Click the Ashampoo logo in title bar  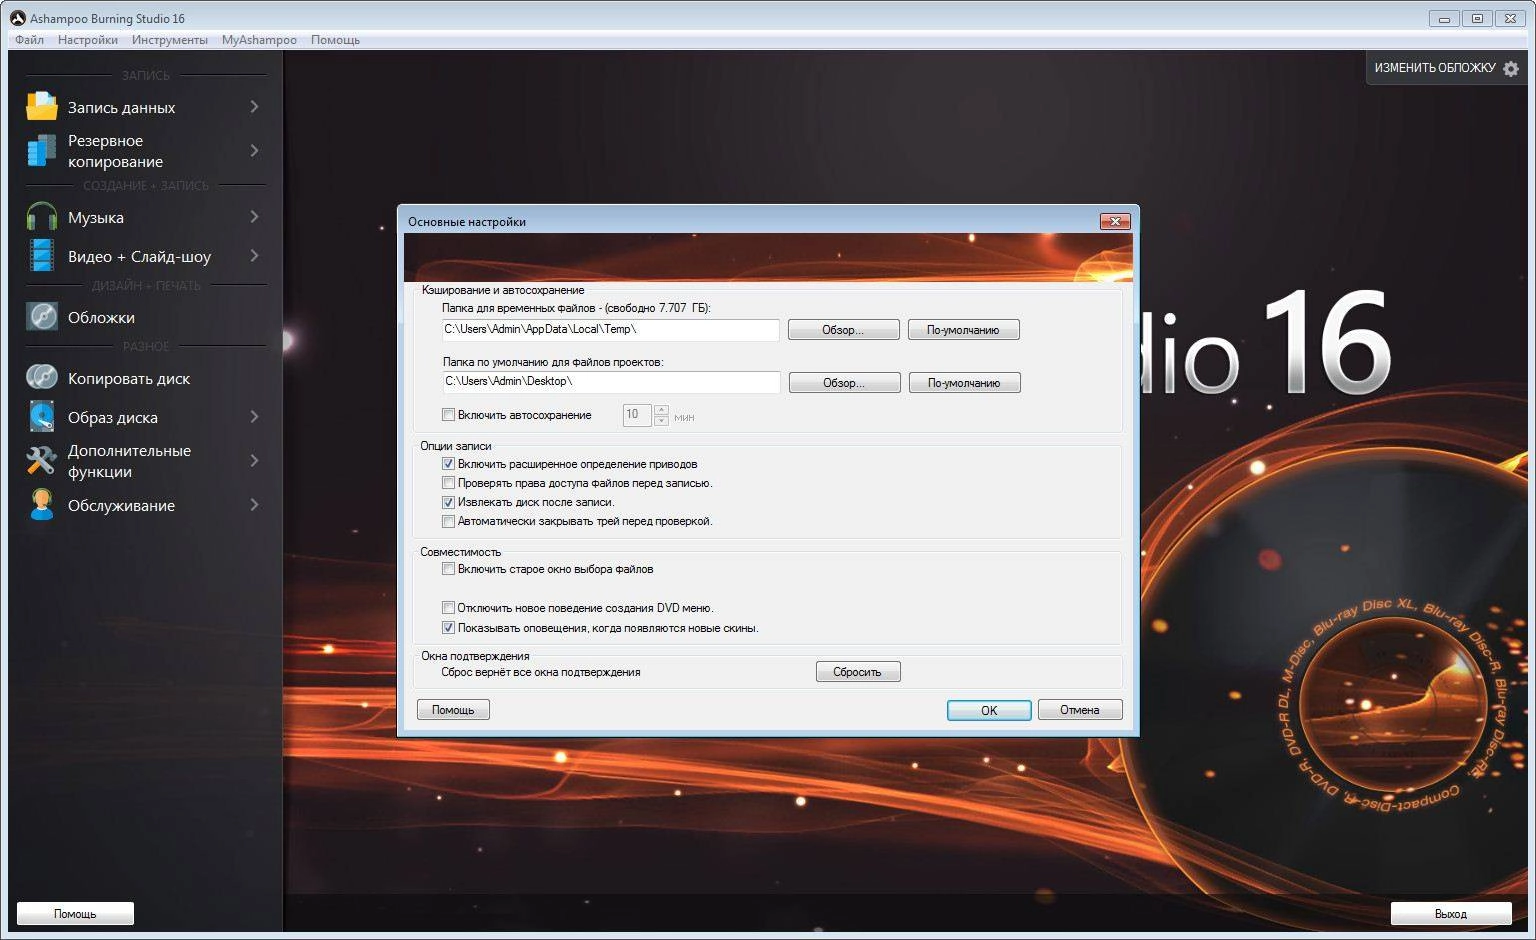[17, 18]
